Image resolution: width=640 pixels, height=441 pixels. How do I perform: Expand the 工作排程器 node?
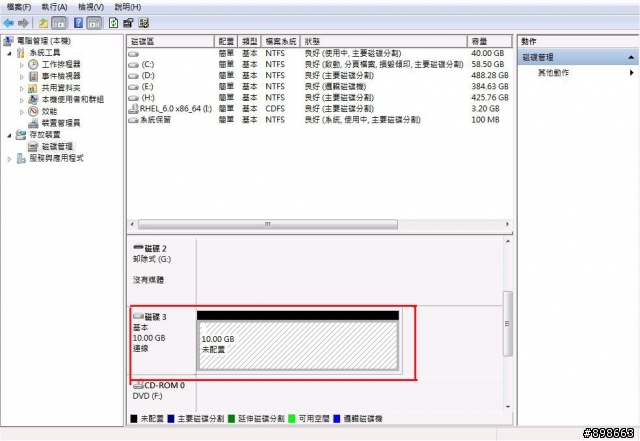tap(22, 65)
